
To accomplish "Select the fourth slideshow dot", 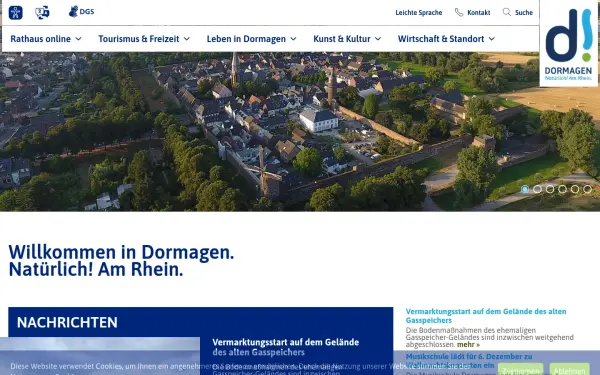I will click(x=562, y=189).
